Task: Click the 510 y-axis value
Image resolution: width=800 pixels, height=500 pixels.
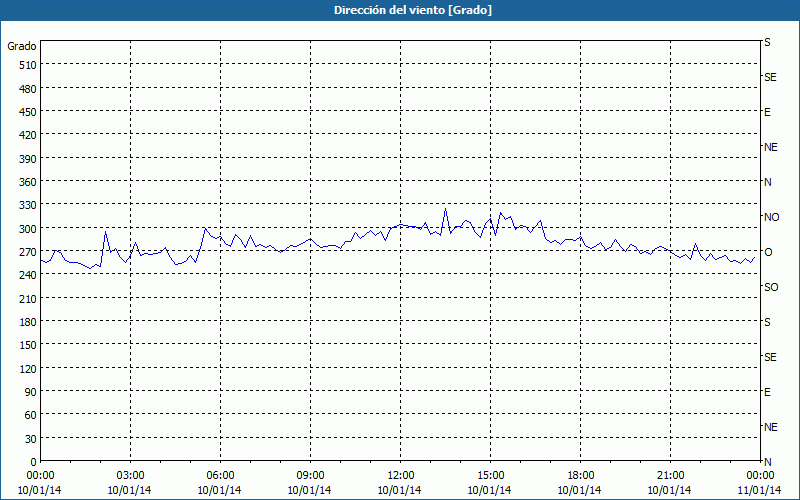Action: 28,65
